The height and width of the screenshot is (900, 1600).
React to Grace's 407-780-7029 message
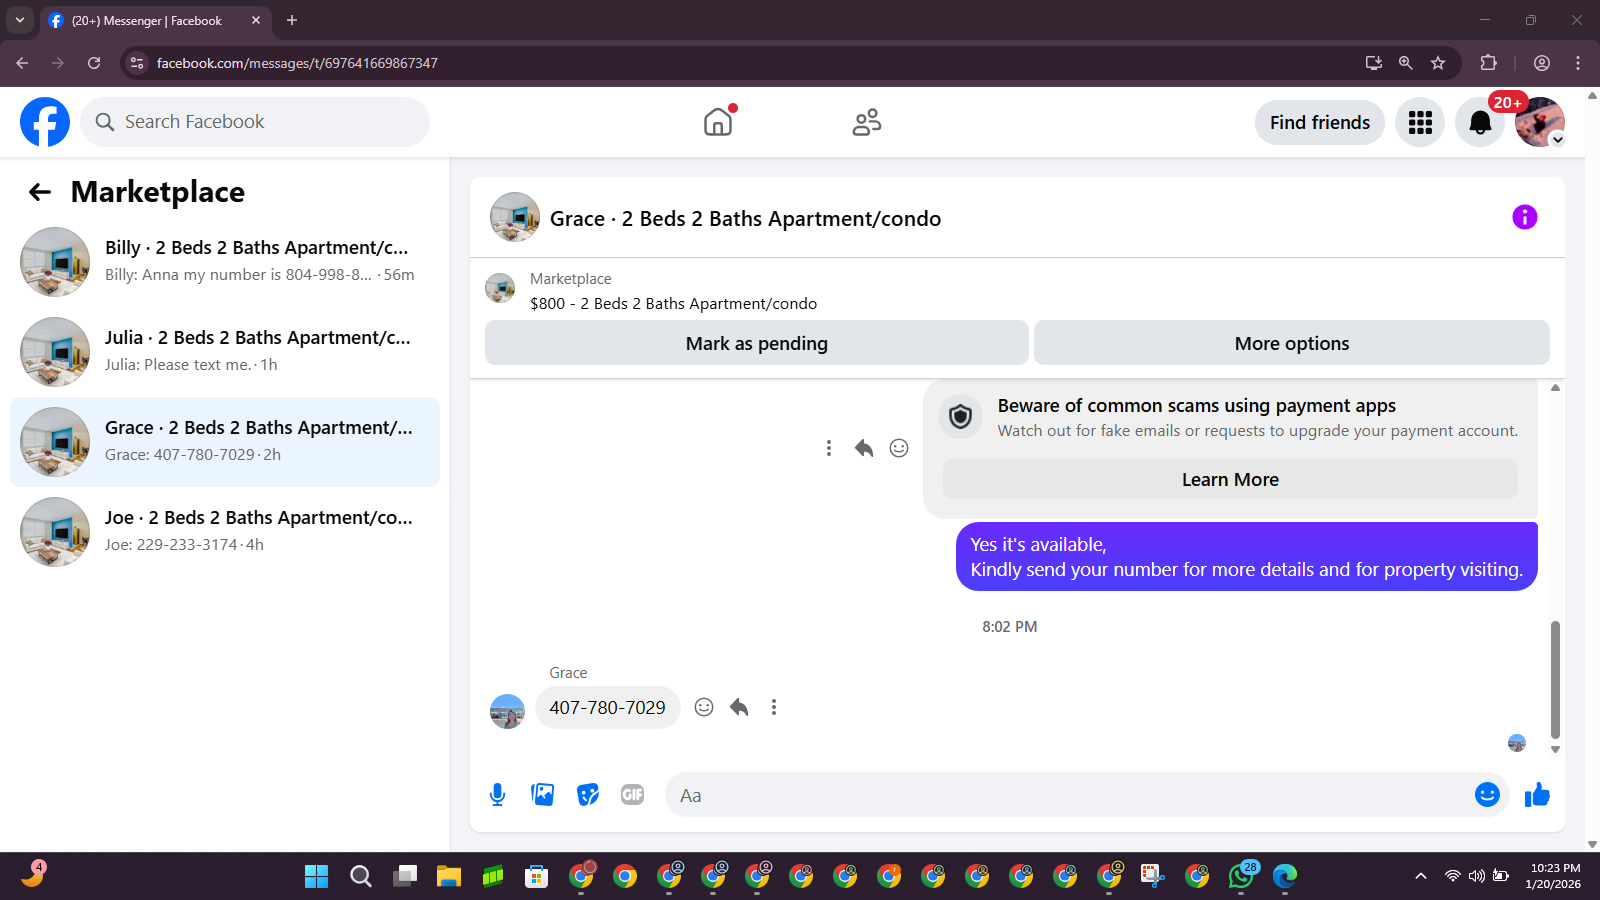tap(704, 707)
